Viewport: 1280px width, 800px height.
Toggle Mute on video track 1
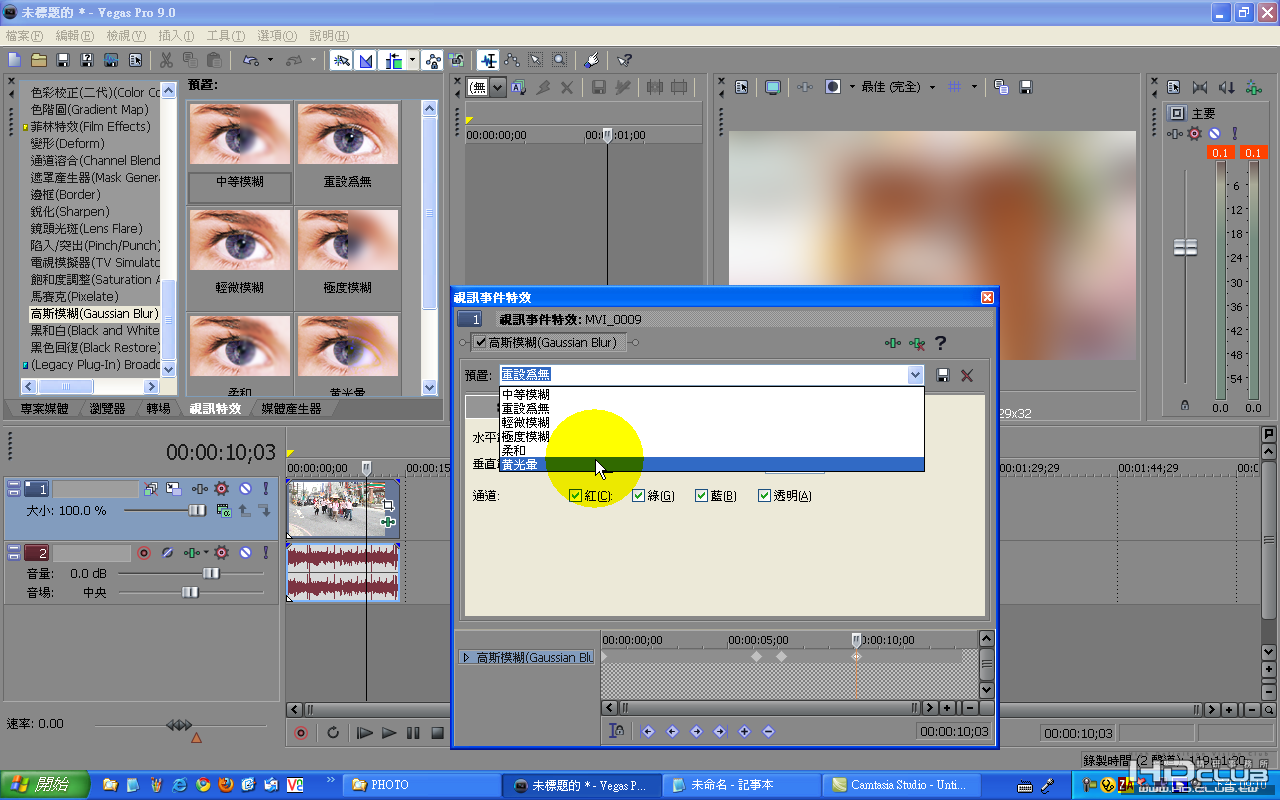(245, 489)
